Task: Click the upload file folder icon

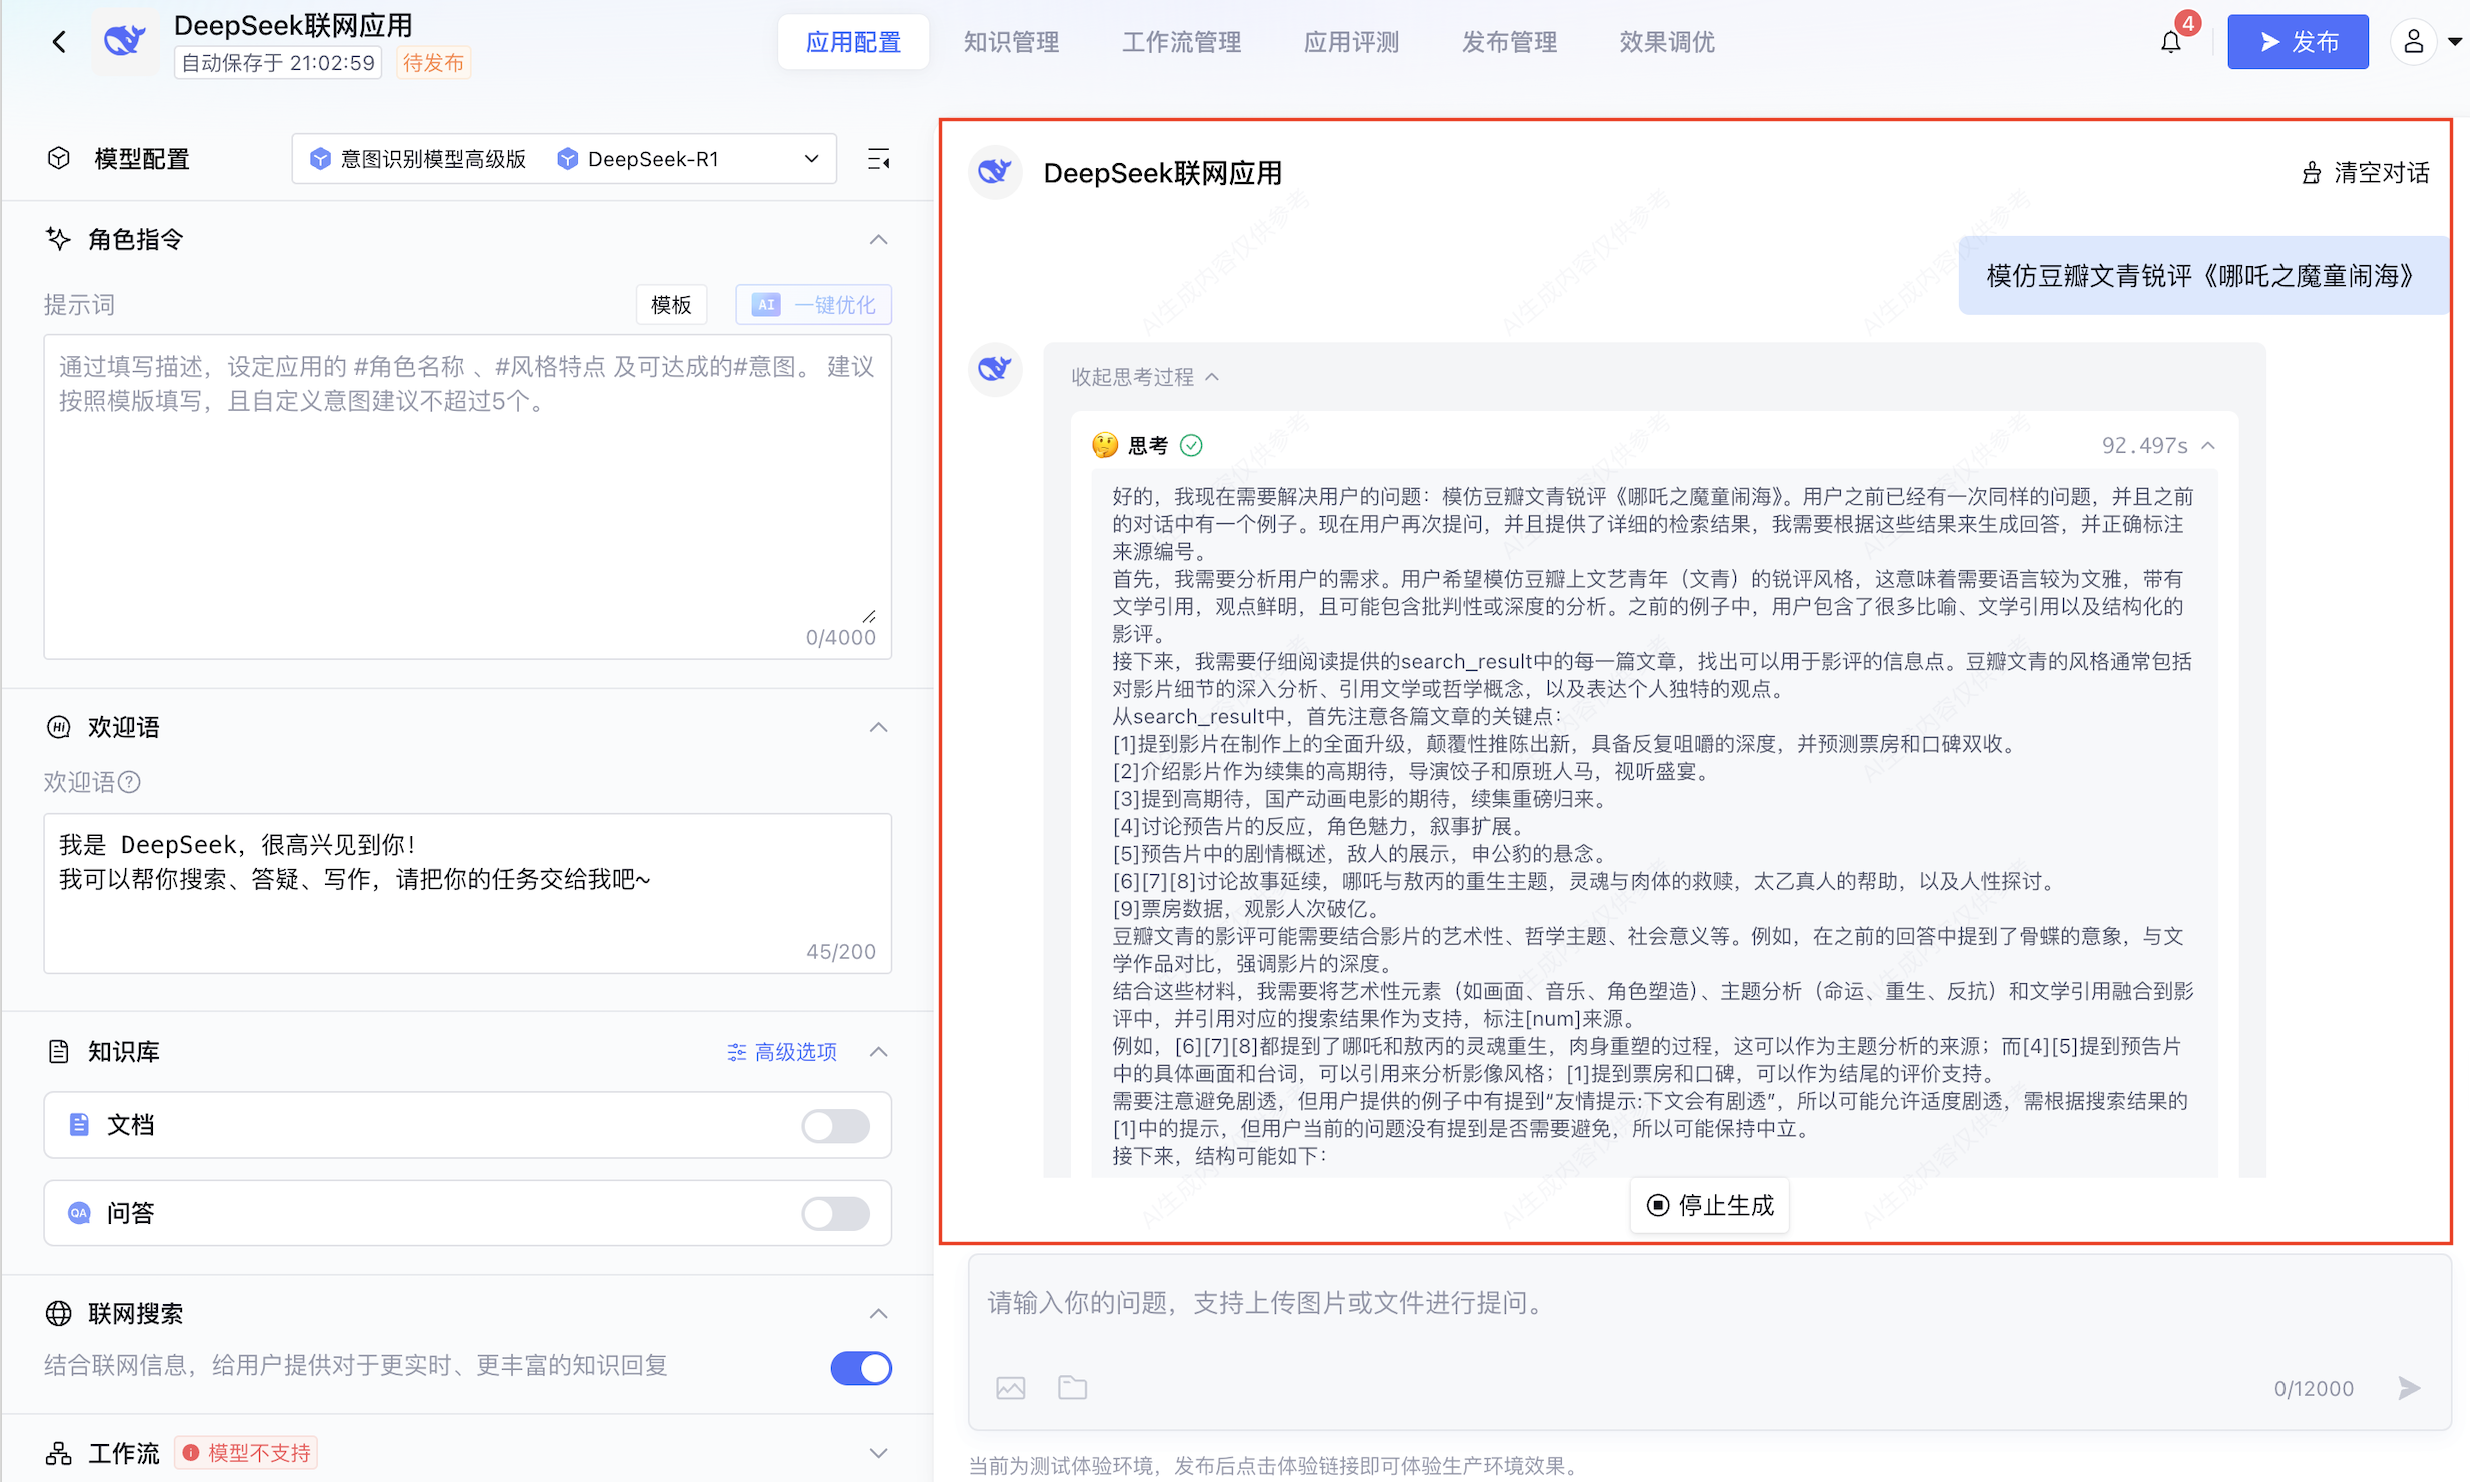Action: coord(1073,1388)
